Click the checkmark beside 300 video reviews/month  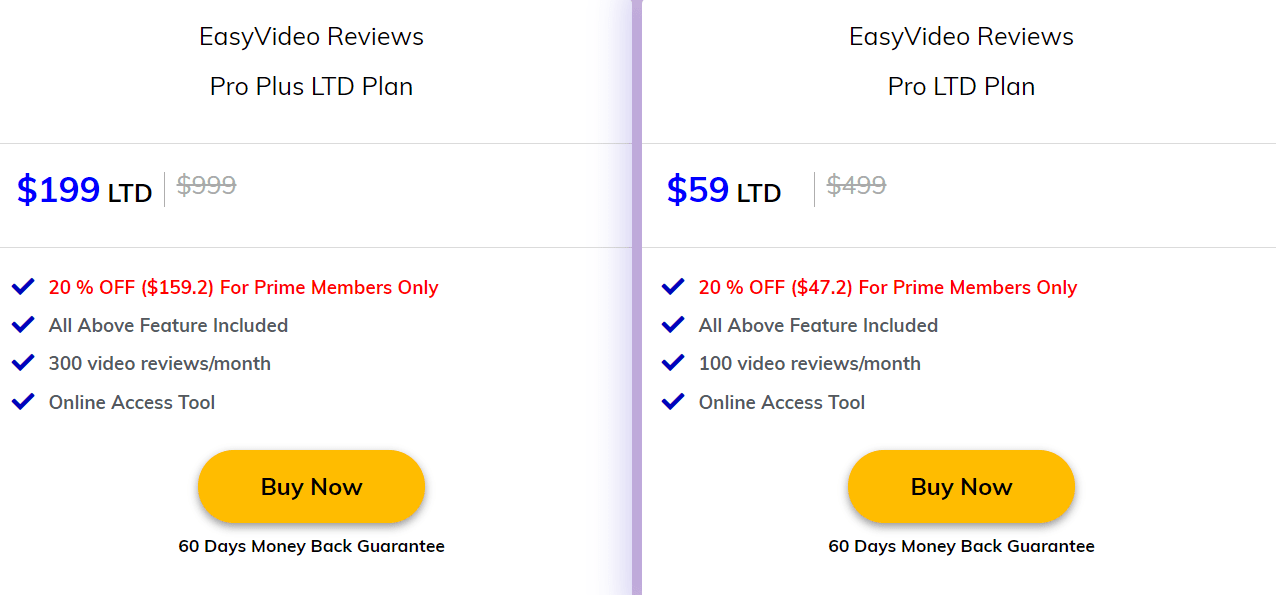23,363
